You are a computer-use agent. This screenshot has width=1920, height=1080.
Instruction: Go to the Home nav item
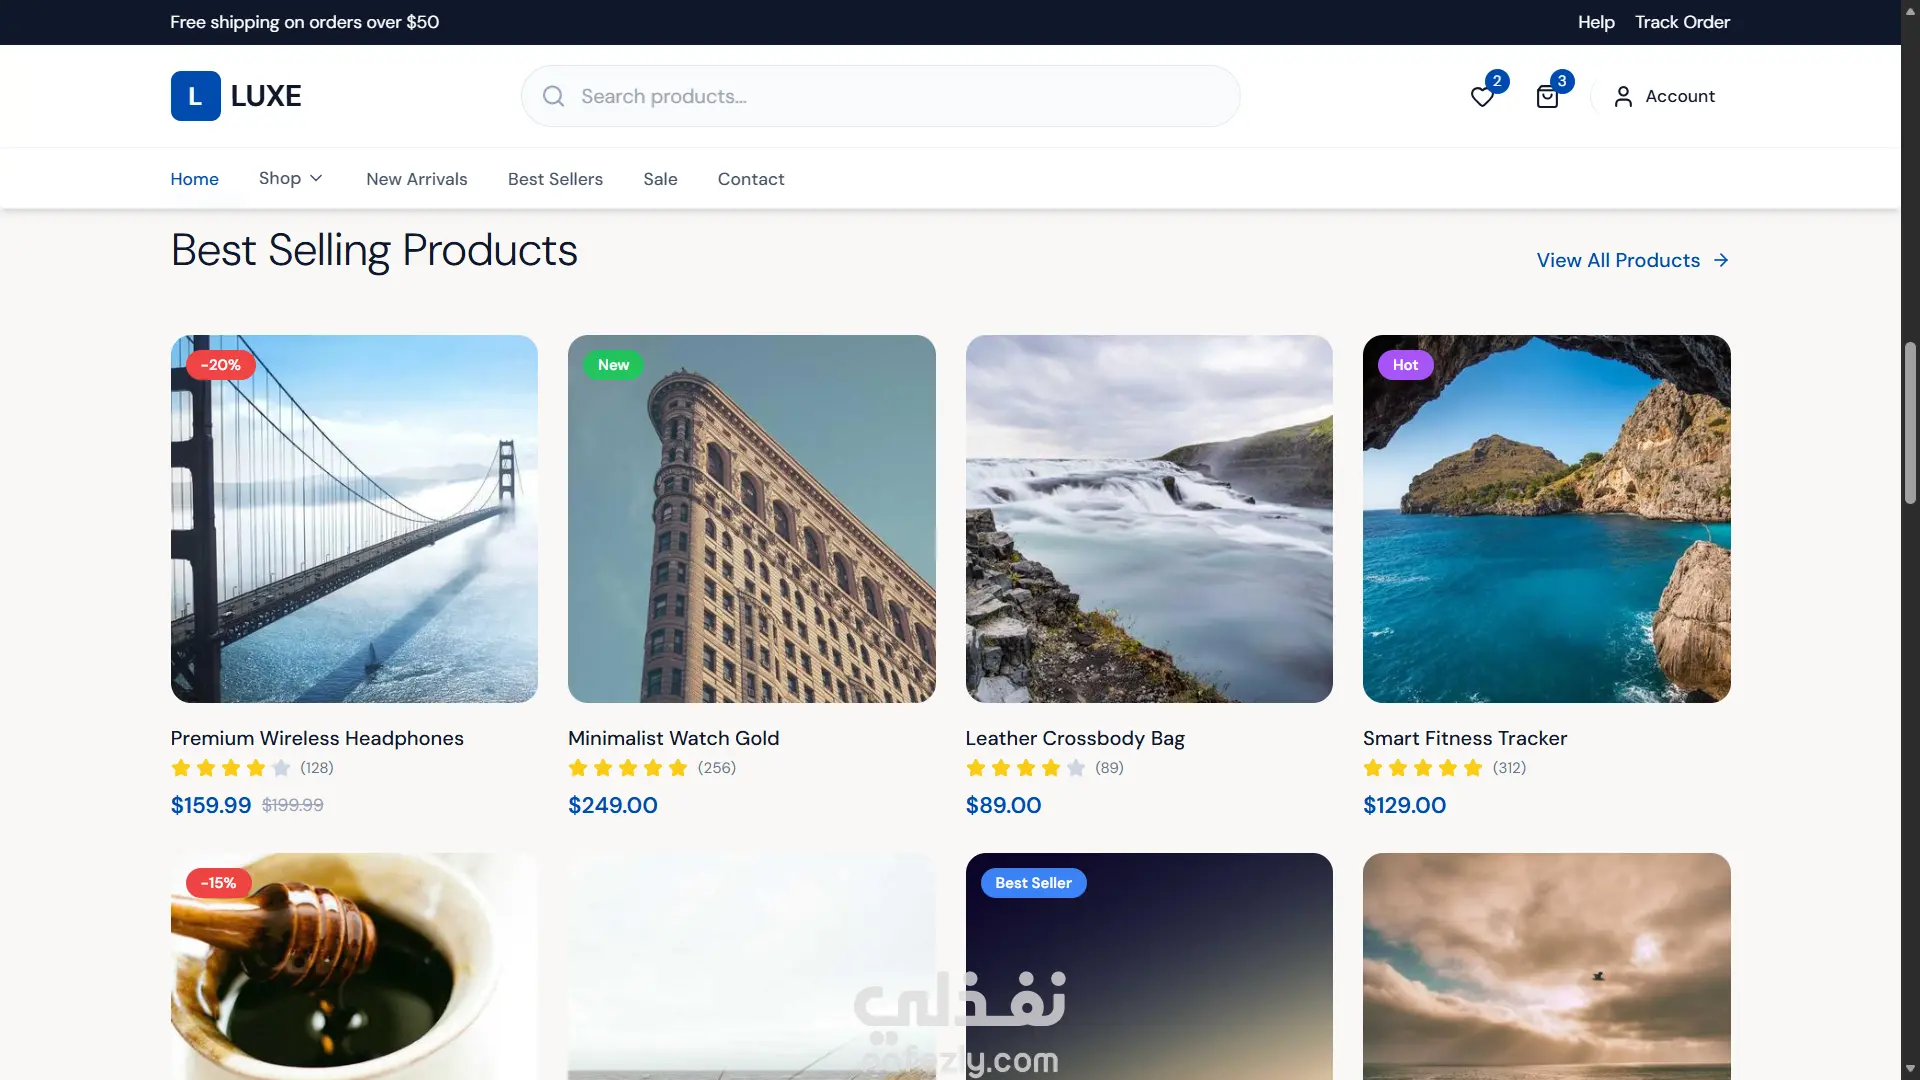(194, 179)
